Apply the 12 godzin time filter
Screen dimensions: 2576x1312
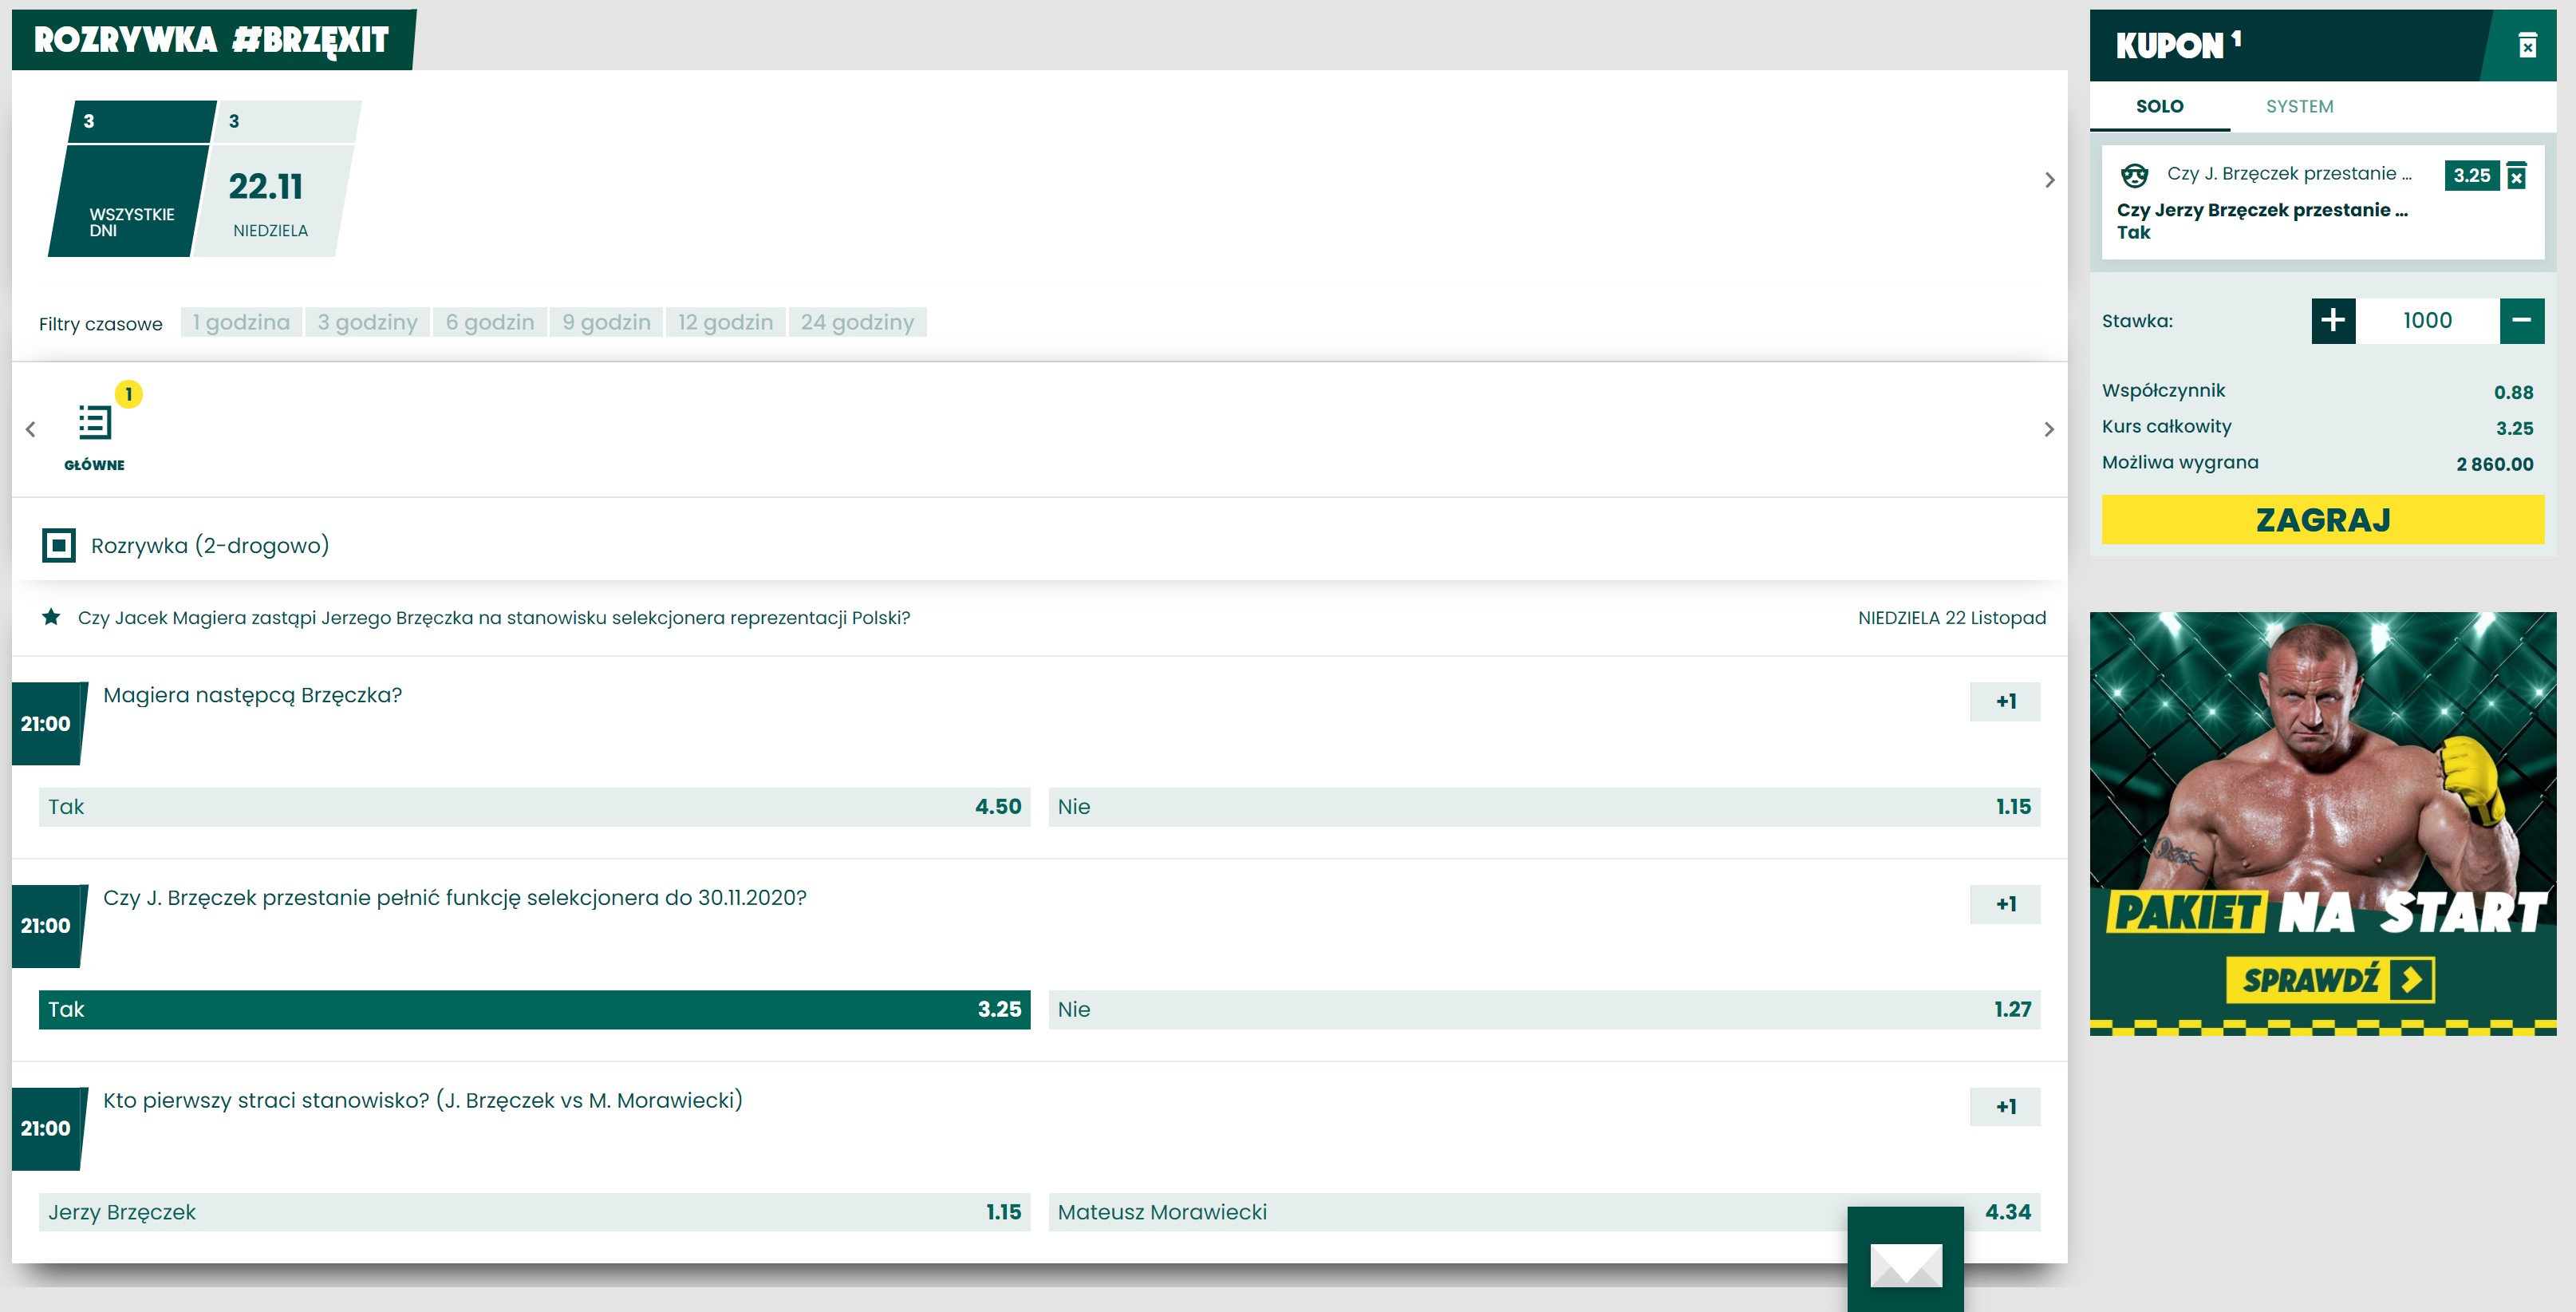click(725, 322)
